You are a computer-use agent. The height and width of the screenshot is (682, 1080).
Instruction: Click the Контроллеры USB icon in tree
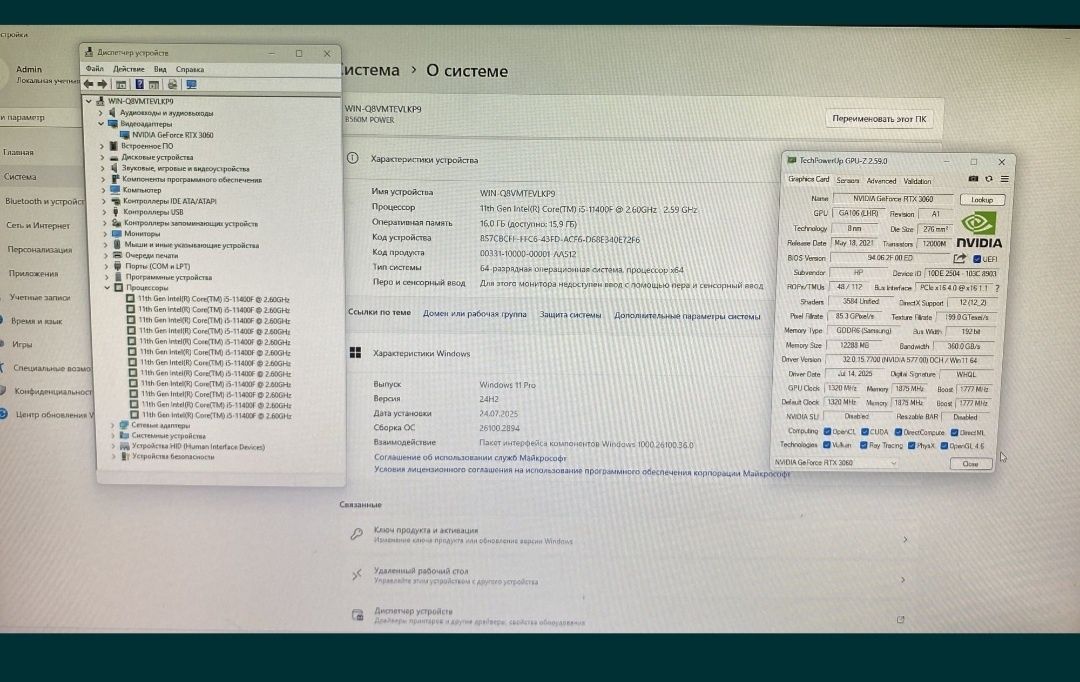tap(116, 211)
